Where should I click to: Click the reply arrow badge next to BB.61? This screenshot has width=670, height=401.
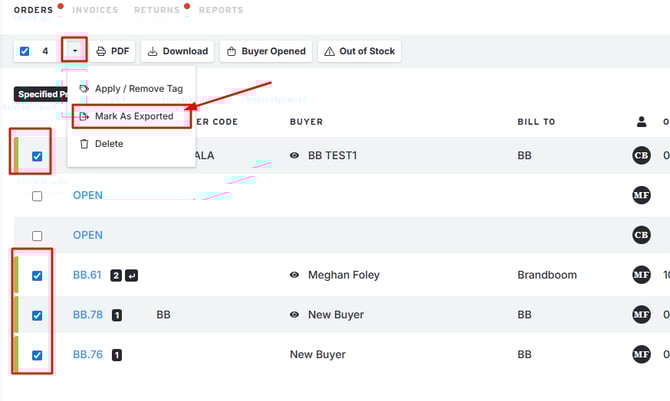pos(131,275)
